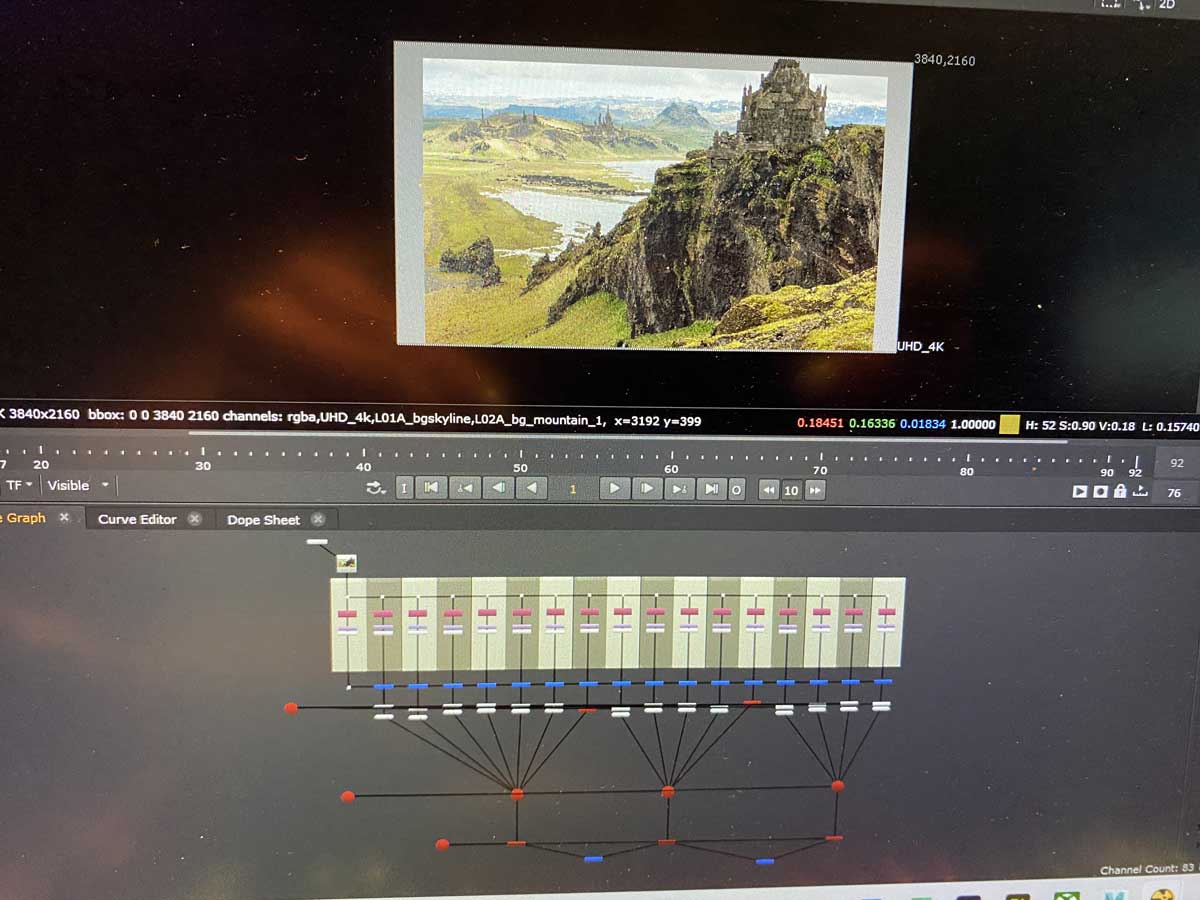Jump to the last frame
This screenshot has height=900, width=1200.
711,489
